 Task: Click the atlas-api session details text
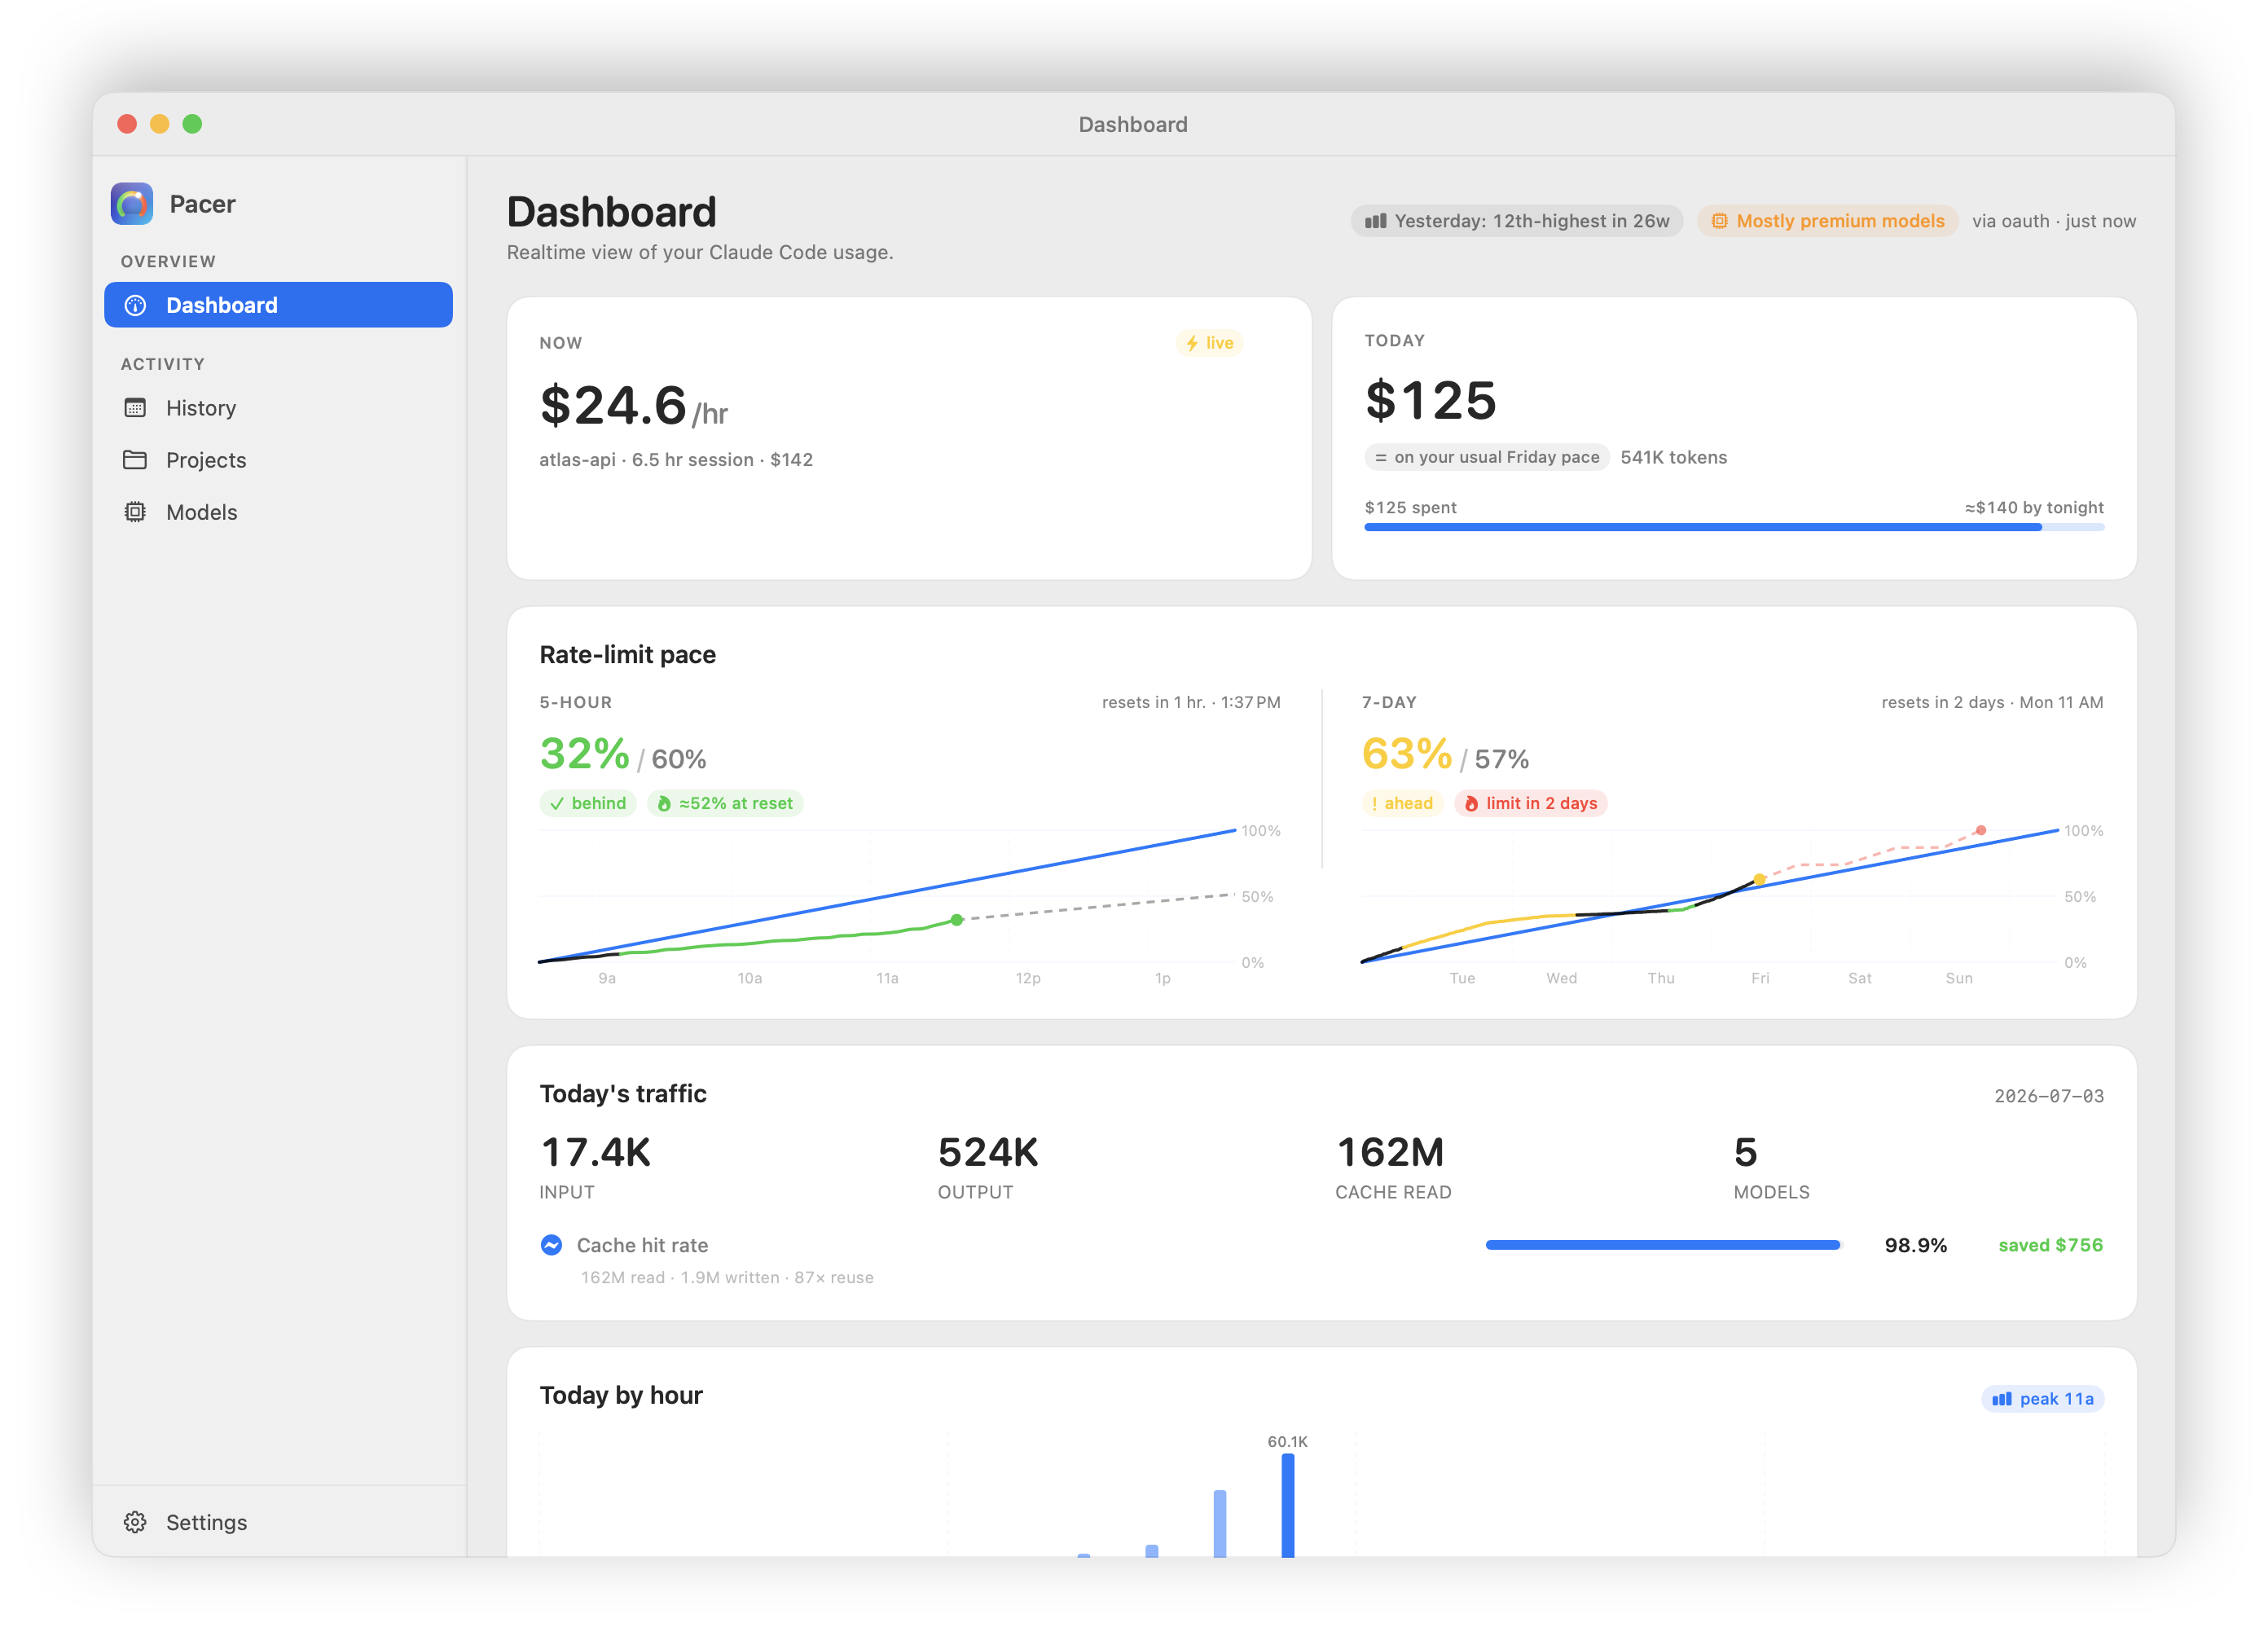pos(676,460)
